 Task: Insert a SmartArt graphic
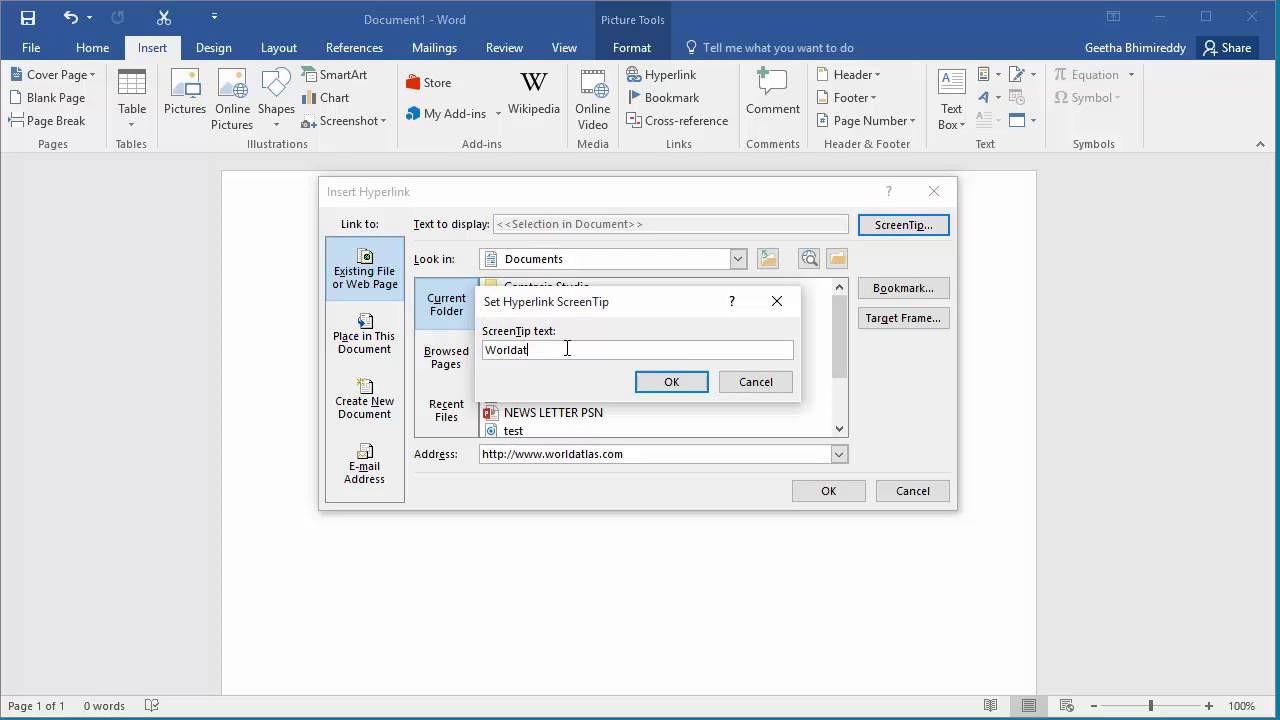pyautogui.click(x=335, y=75)
